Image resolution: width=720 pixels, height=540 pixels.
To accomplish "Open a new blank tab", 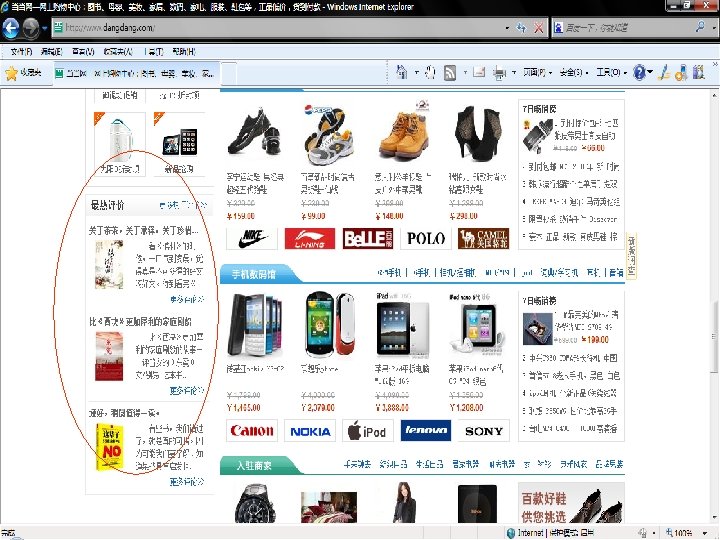I will 229,73.
